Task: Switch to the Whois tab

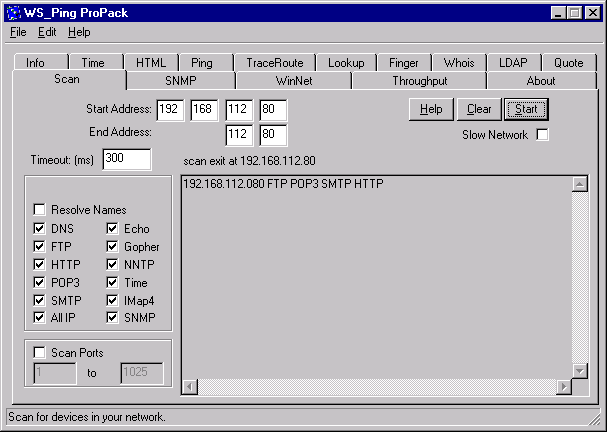Action: pos(459,63)
